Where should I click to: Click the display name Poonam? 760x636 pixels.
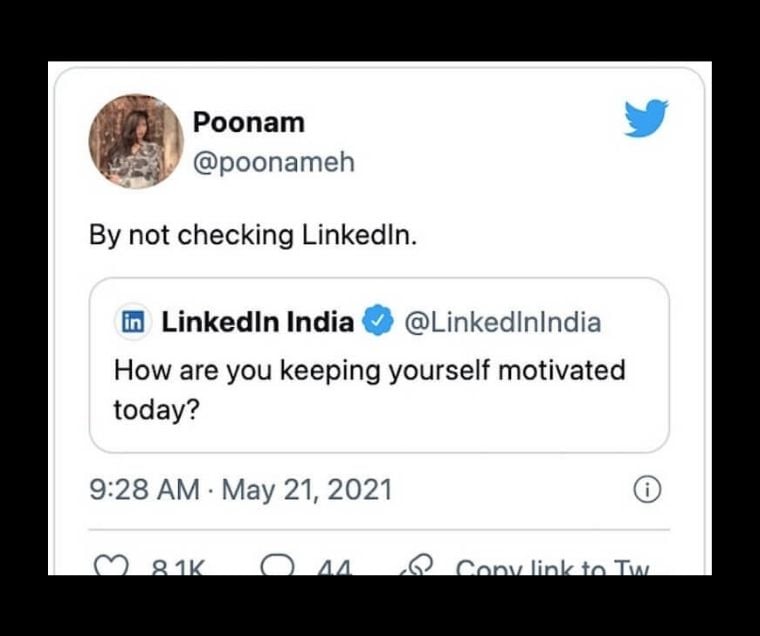click(249, 122)
